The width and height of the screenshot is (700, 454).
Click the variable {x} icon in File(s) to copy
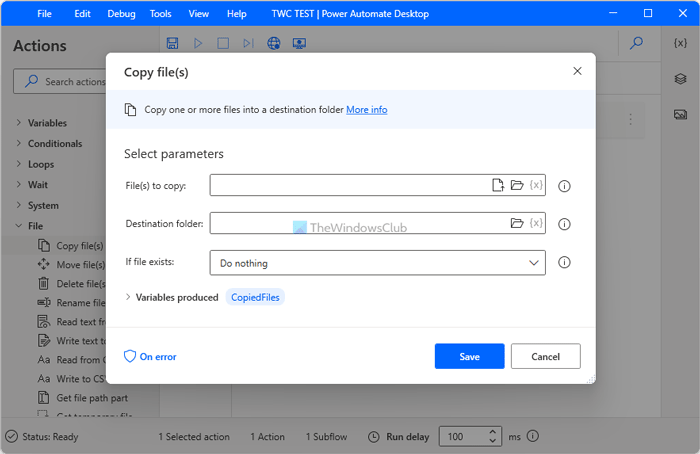[535, 185]
